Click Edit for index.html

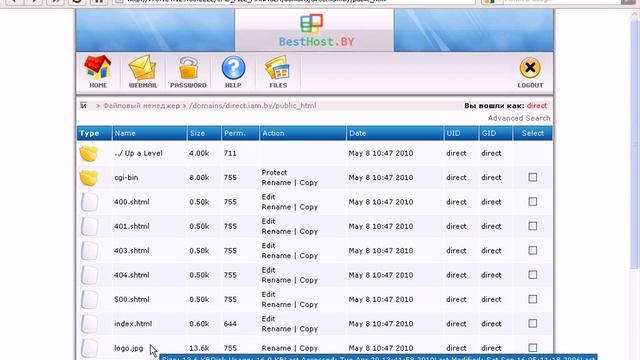(268, 319)
